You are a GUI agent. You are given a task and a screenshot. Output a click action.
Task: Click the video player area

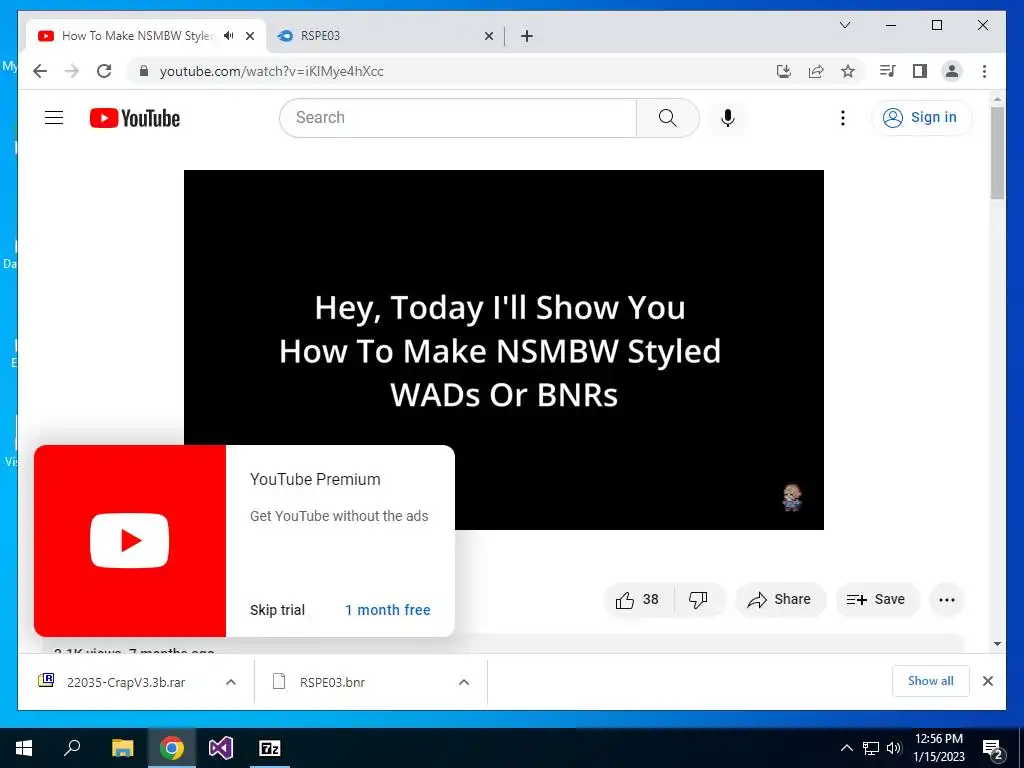[504, 349]
